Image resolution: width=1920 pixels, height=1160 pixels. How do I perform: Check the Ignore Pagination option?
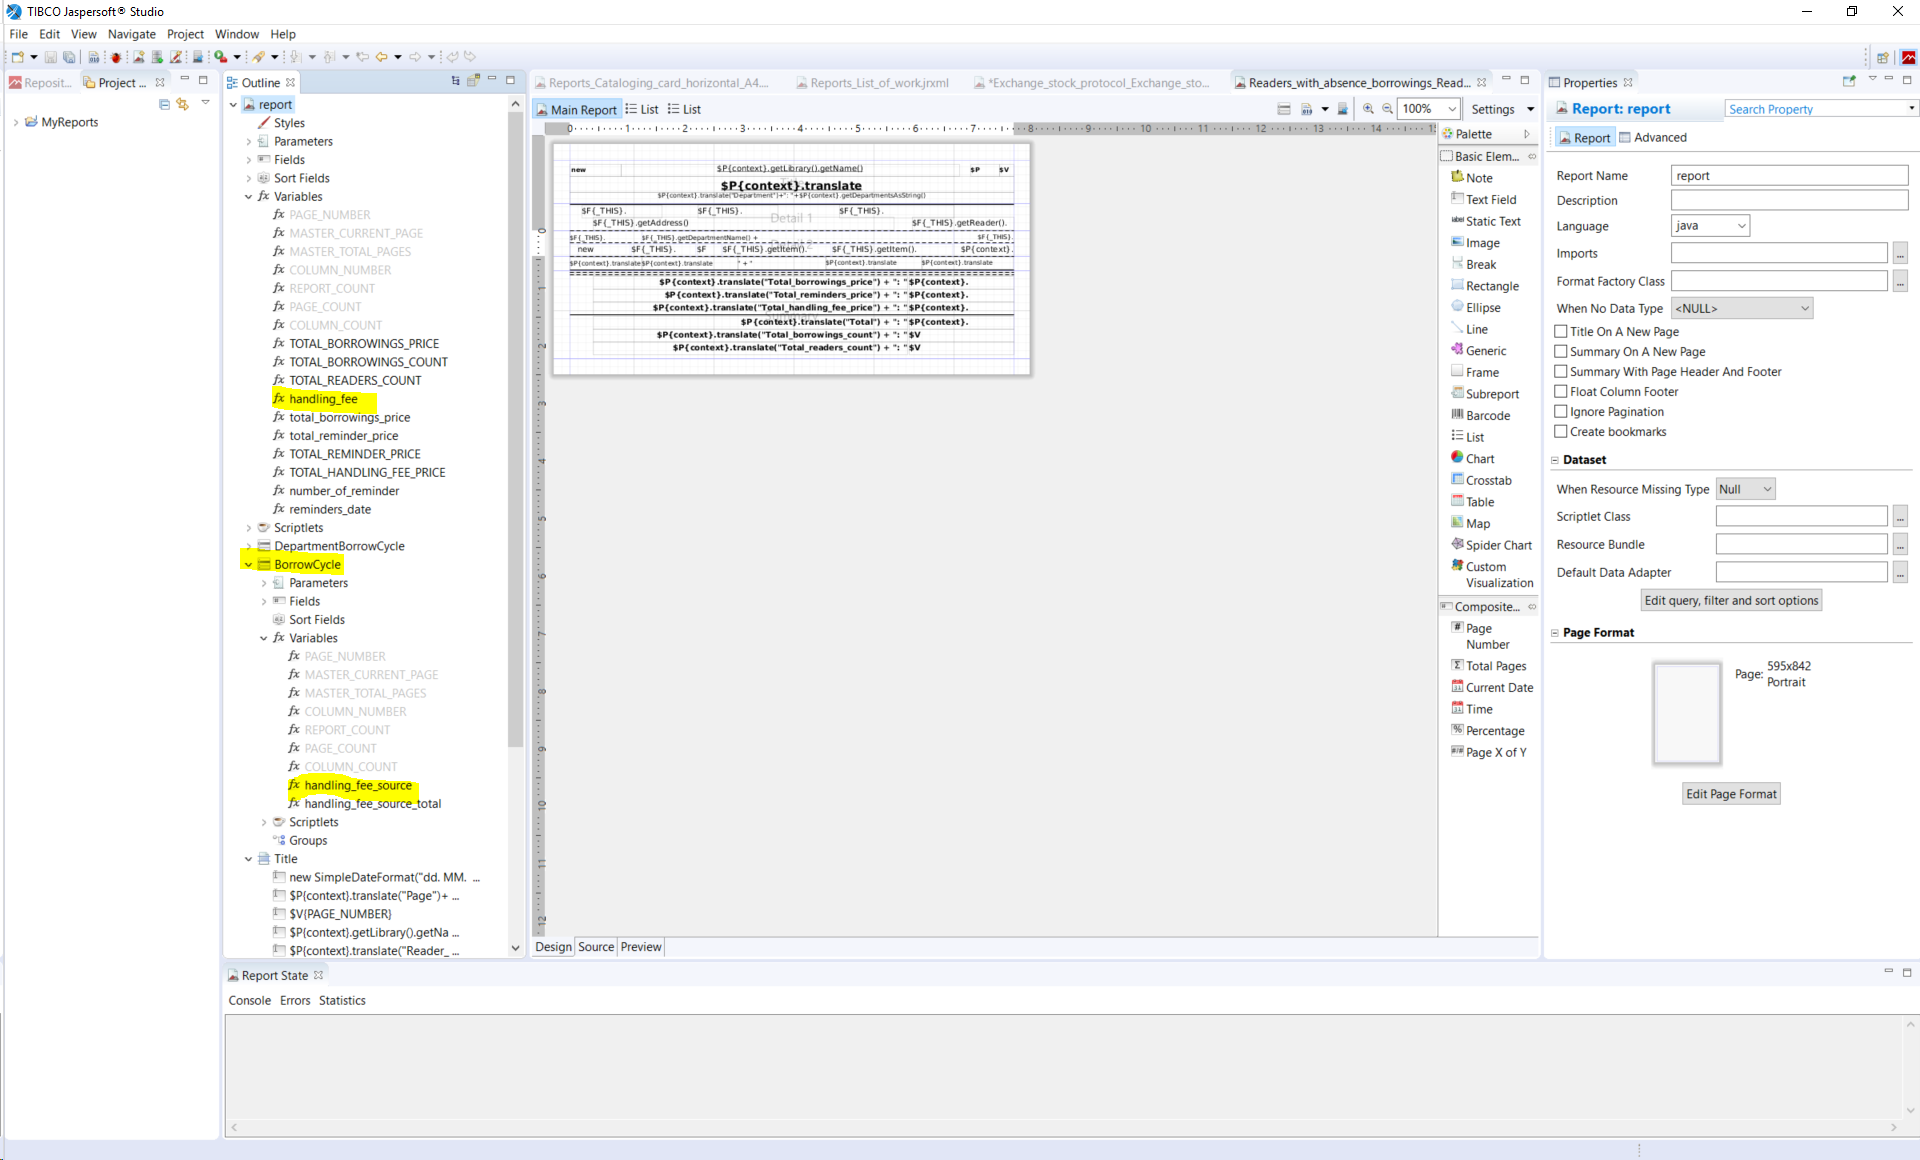[1561, 412]
